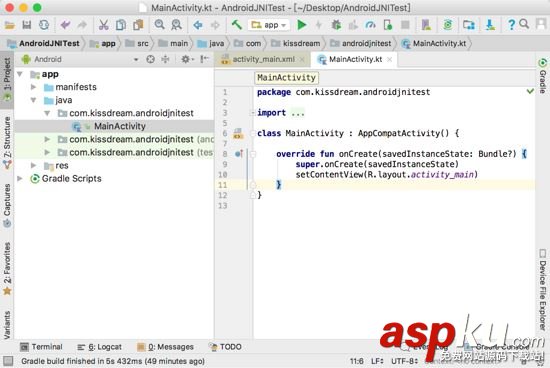Click the hide project panel icon
This screenshot has width=550, height=368.
coord(204,59)
